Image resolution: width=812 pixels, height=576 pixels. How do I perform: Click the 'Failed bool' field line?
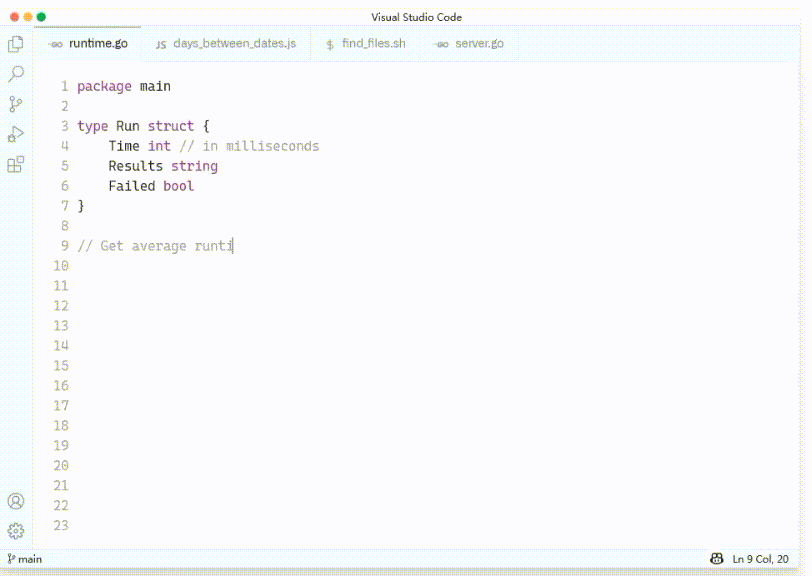click(151, 186)
